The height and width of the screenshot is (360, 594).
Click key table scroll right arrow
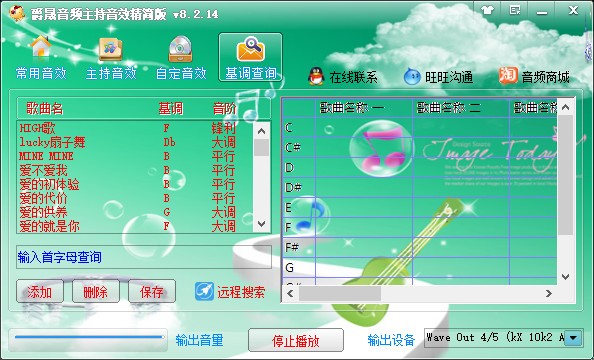549,293
